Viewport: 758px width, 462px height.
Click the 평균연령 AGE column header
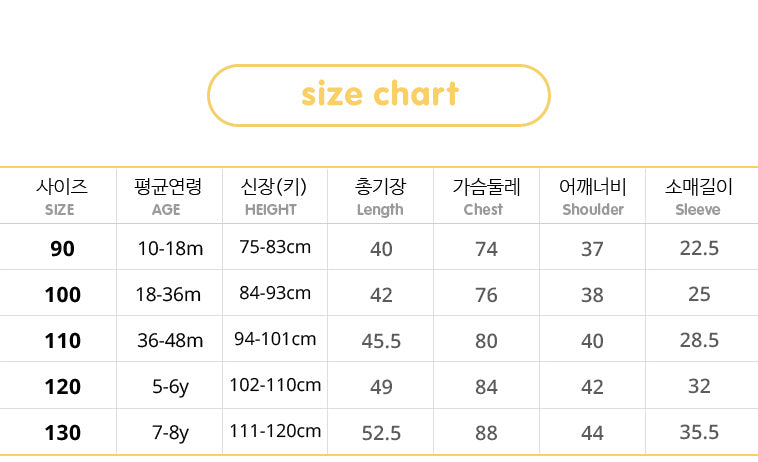[x=167, y=196]
